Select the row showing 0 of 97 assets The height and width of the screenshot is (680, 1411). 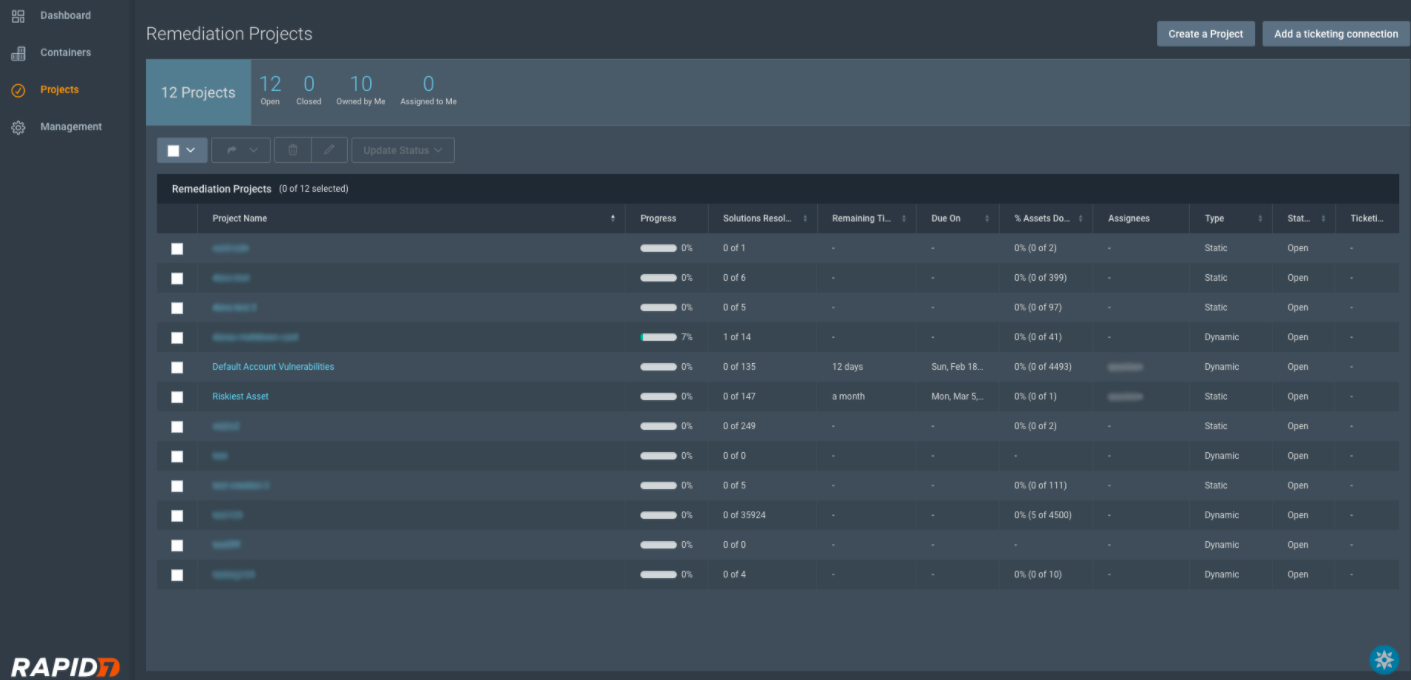[x=177, y=308]
